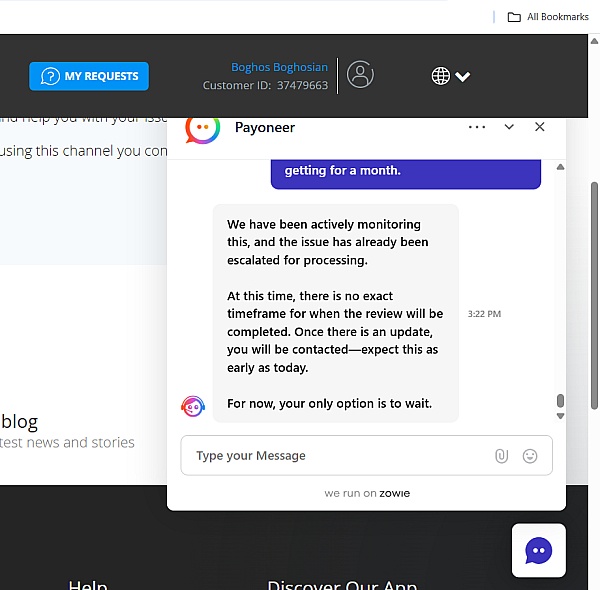Select the Discover Our App footer heading

tap(342, 585)
